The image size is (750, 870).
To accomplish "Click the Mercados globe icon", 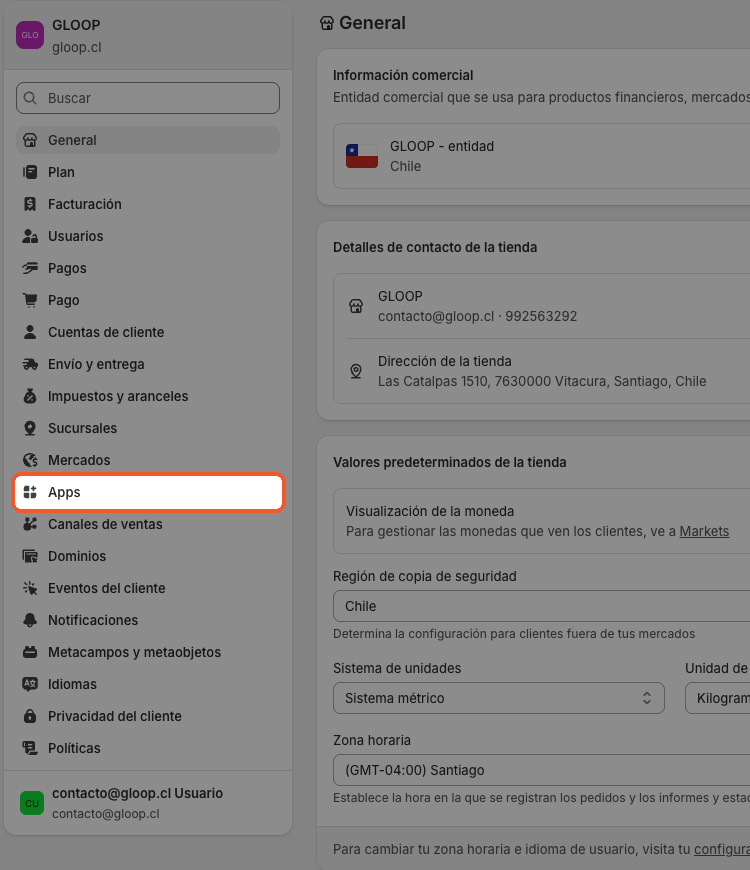I will [30, 461].
